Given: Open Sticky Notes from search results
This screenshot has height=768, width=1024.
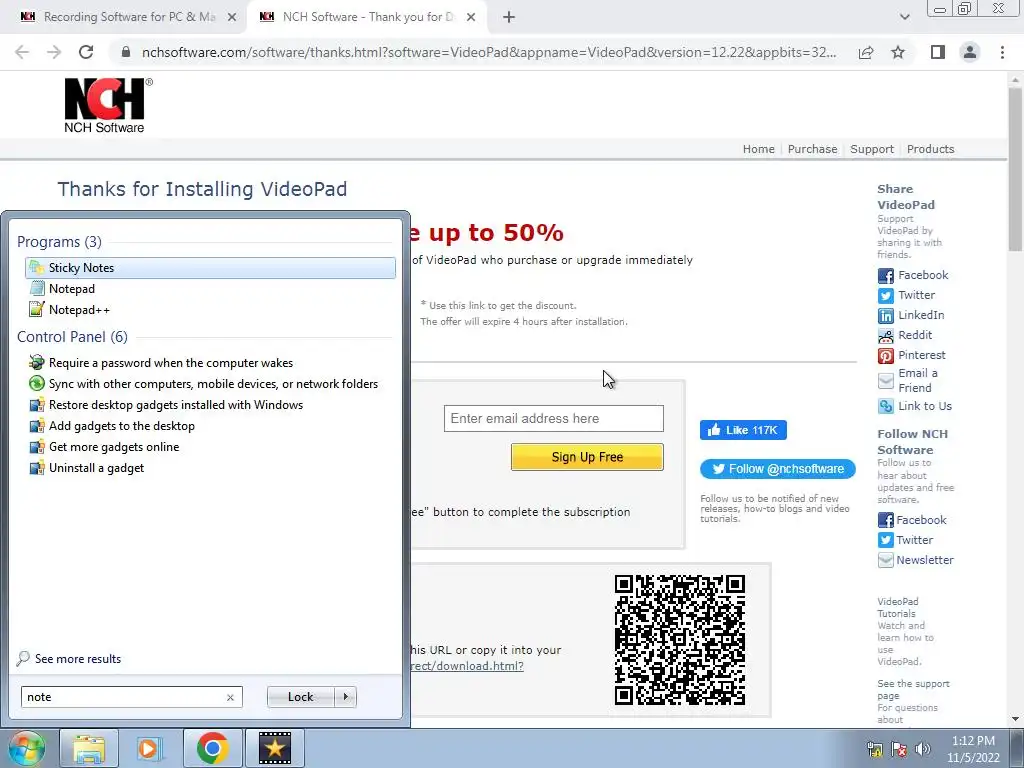Looking at the screenshot, I should pyautogui.click(x=210, y=268).
